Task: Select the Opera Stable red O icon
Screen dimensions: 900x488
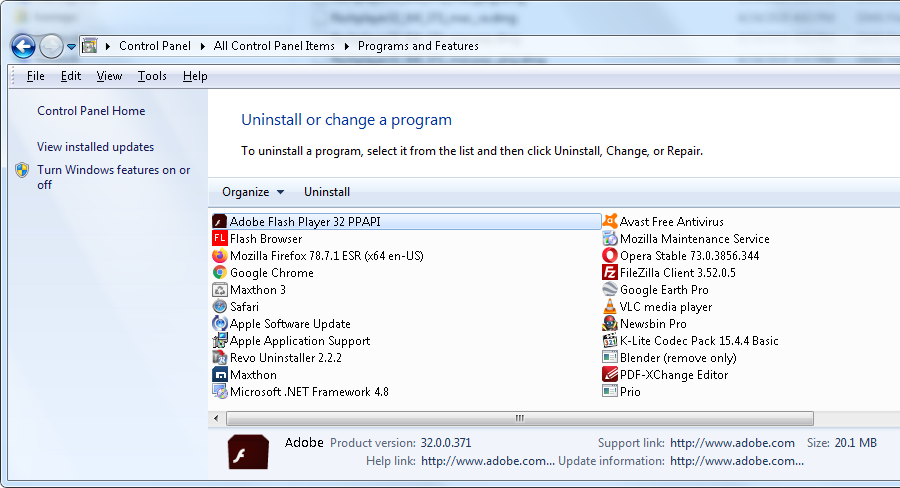Action: [610, 255]
